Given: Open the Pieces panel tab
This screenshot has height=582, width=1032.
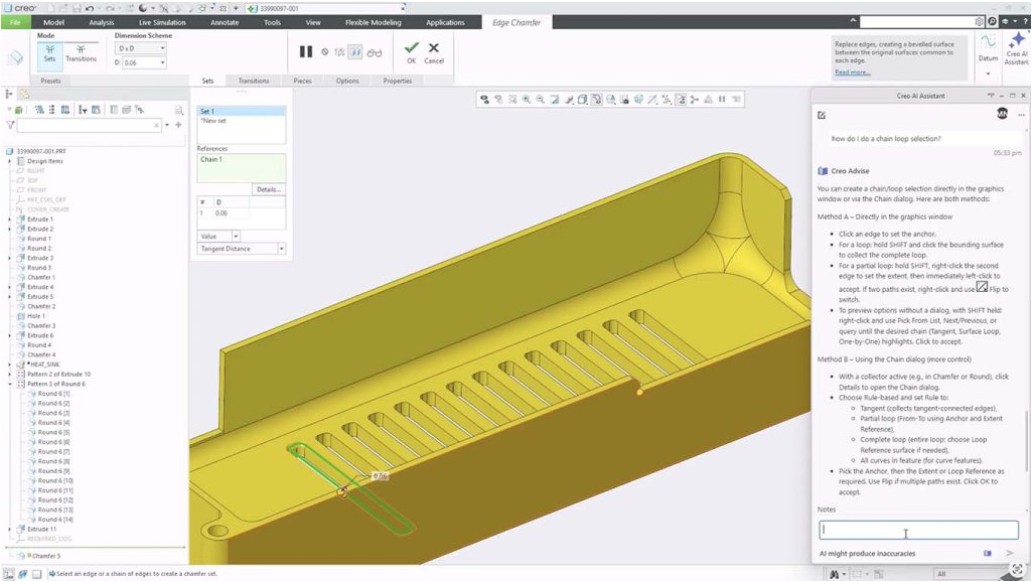Looking at the screenshot, I should (302, 81).
